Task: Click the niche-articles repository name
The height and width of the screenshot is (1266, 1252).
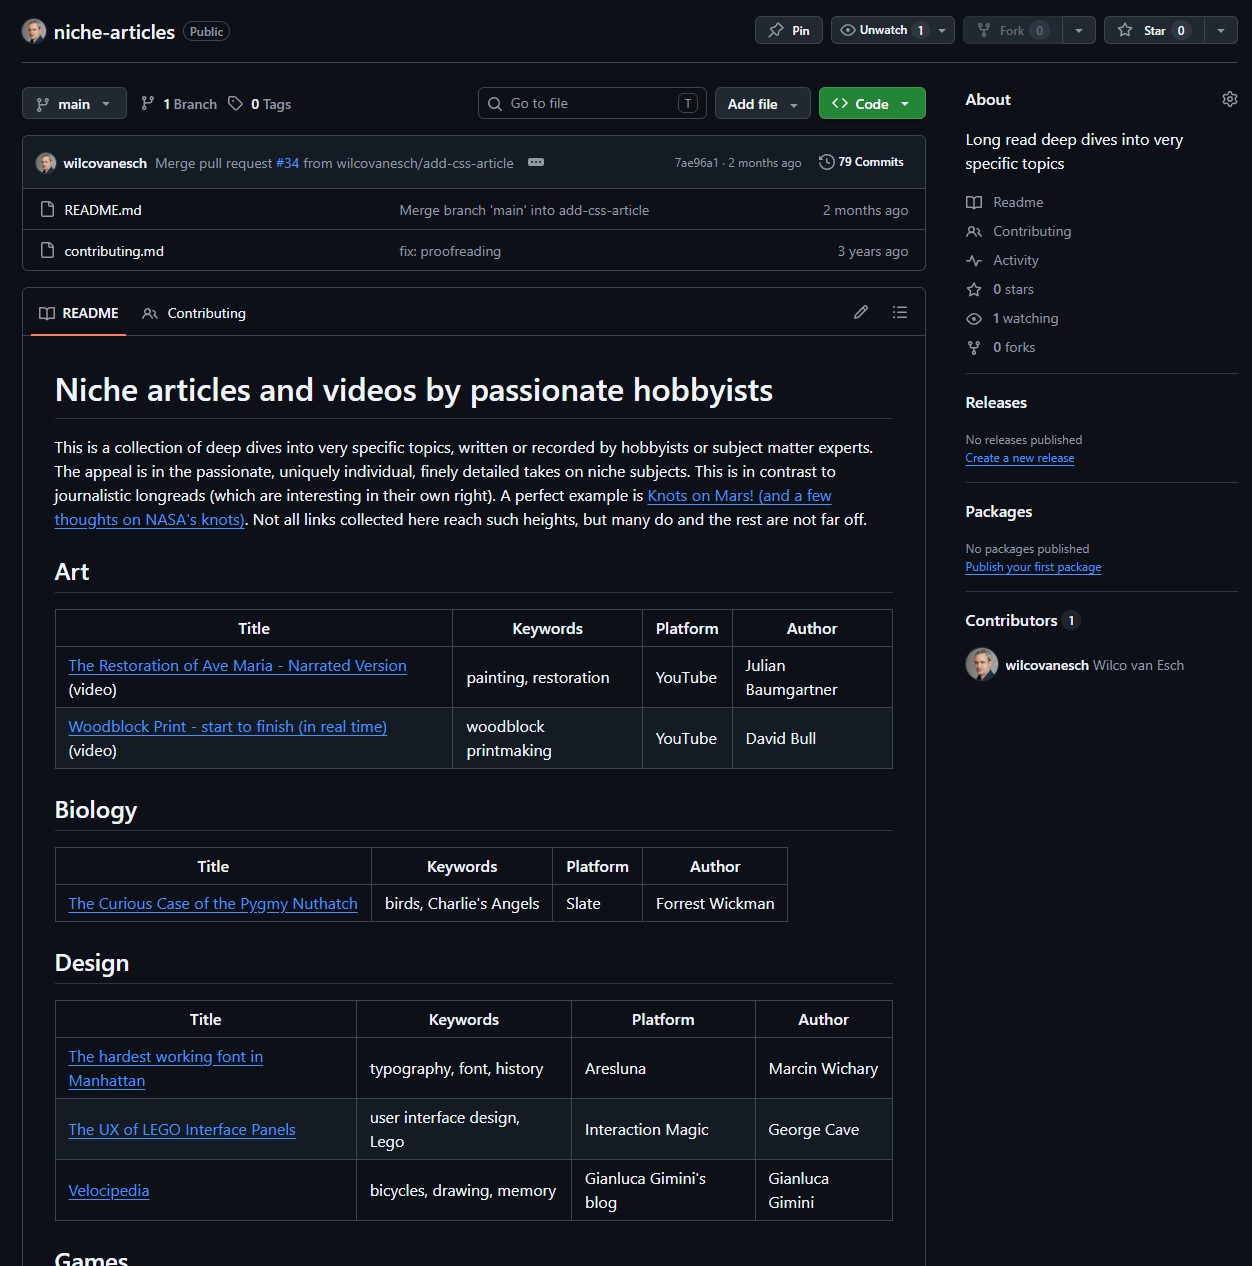Action: coord(114,32)
